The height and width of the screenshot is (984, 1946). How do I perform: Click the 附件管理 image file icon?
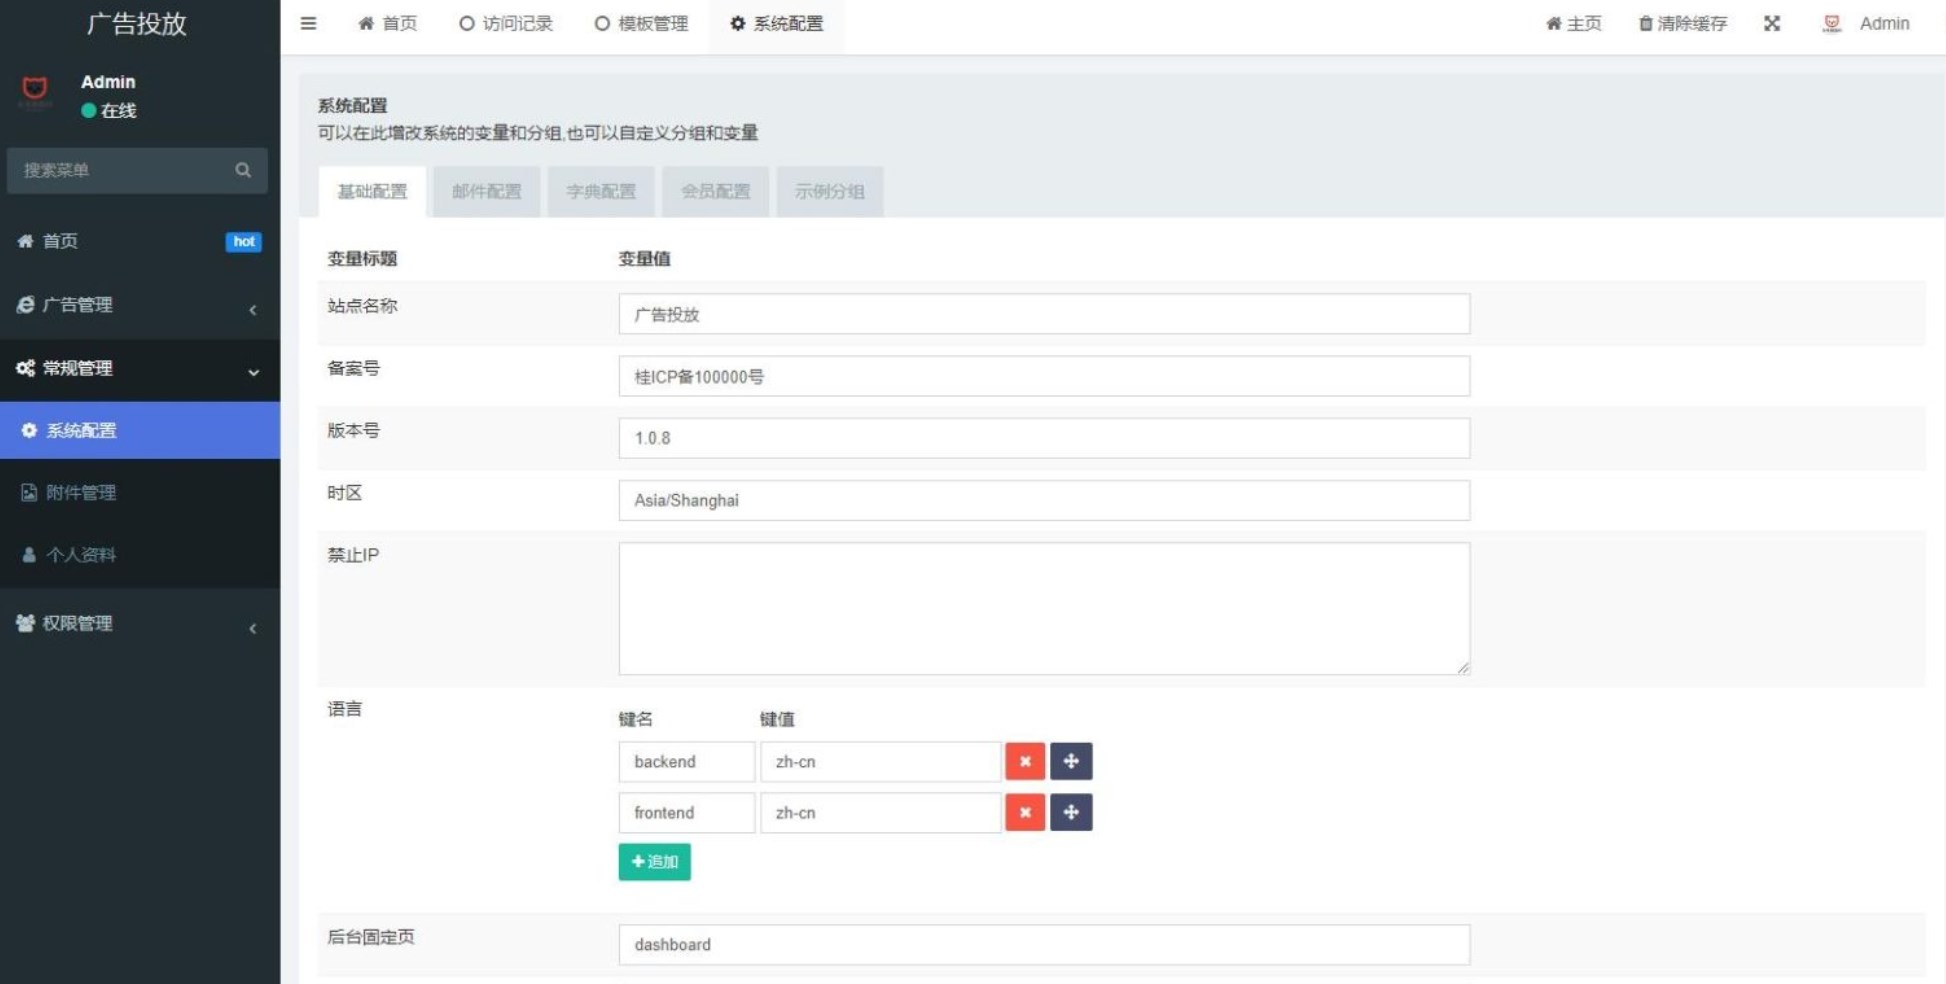point(29,492)
